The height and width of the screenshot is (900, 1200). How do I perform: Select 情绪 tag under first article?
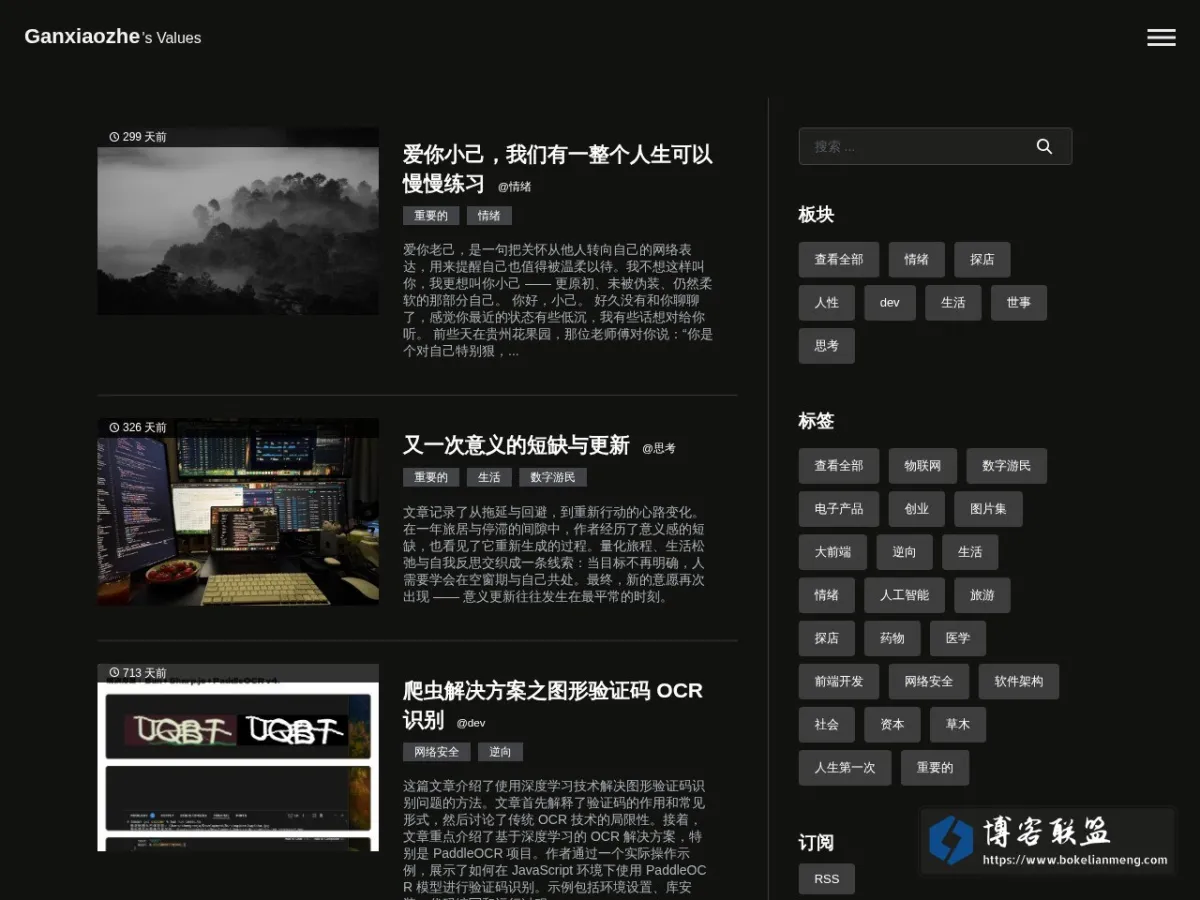[489, 216]
